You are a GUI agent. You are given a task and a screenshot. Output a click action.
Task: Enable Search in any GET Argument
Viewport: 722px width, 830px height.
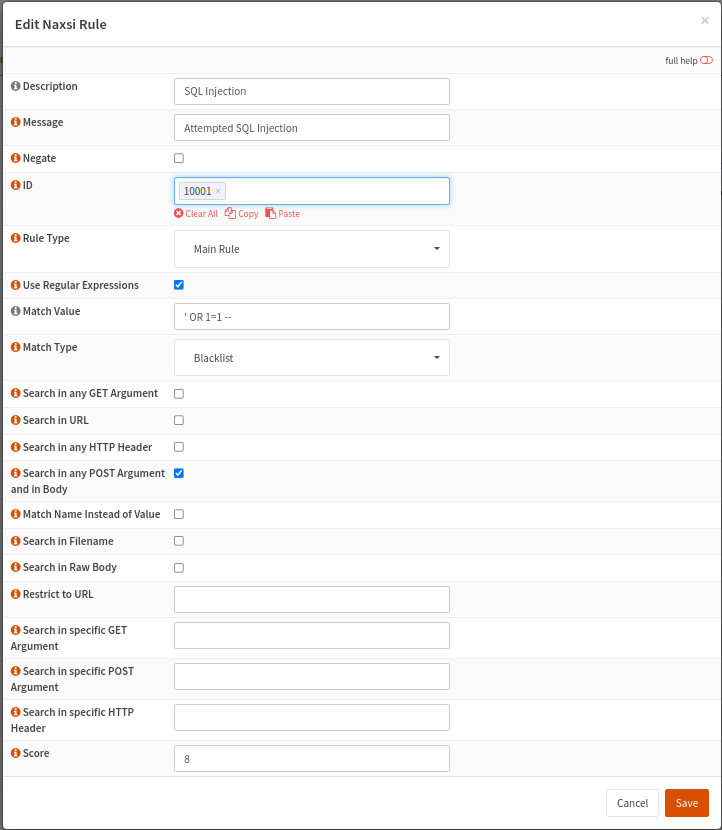tap(178, 393)
